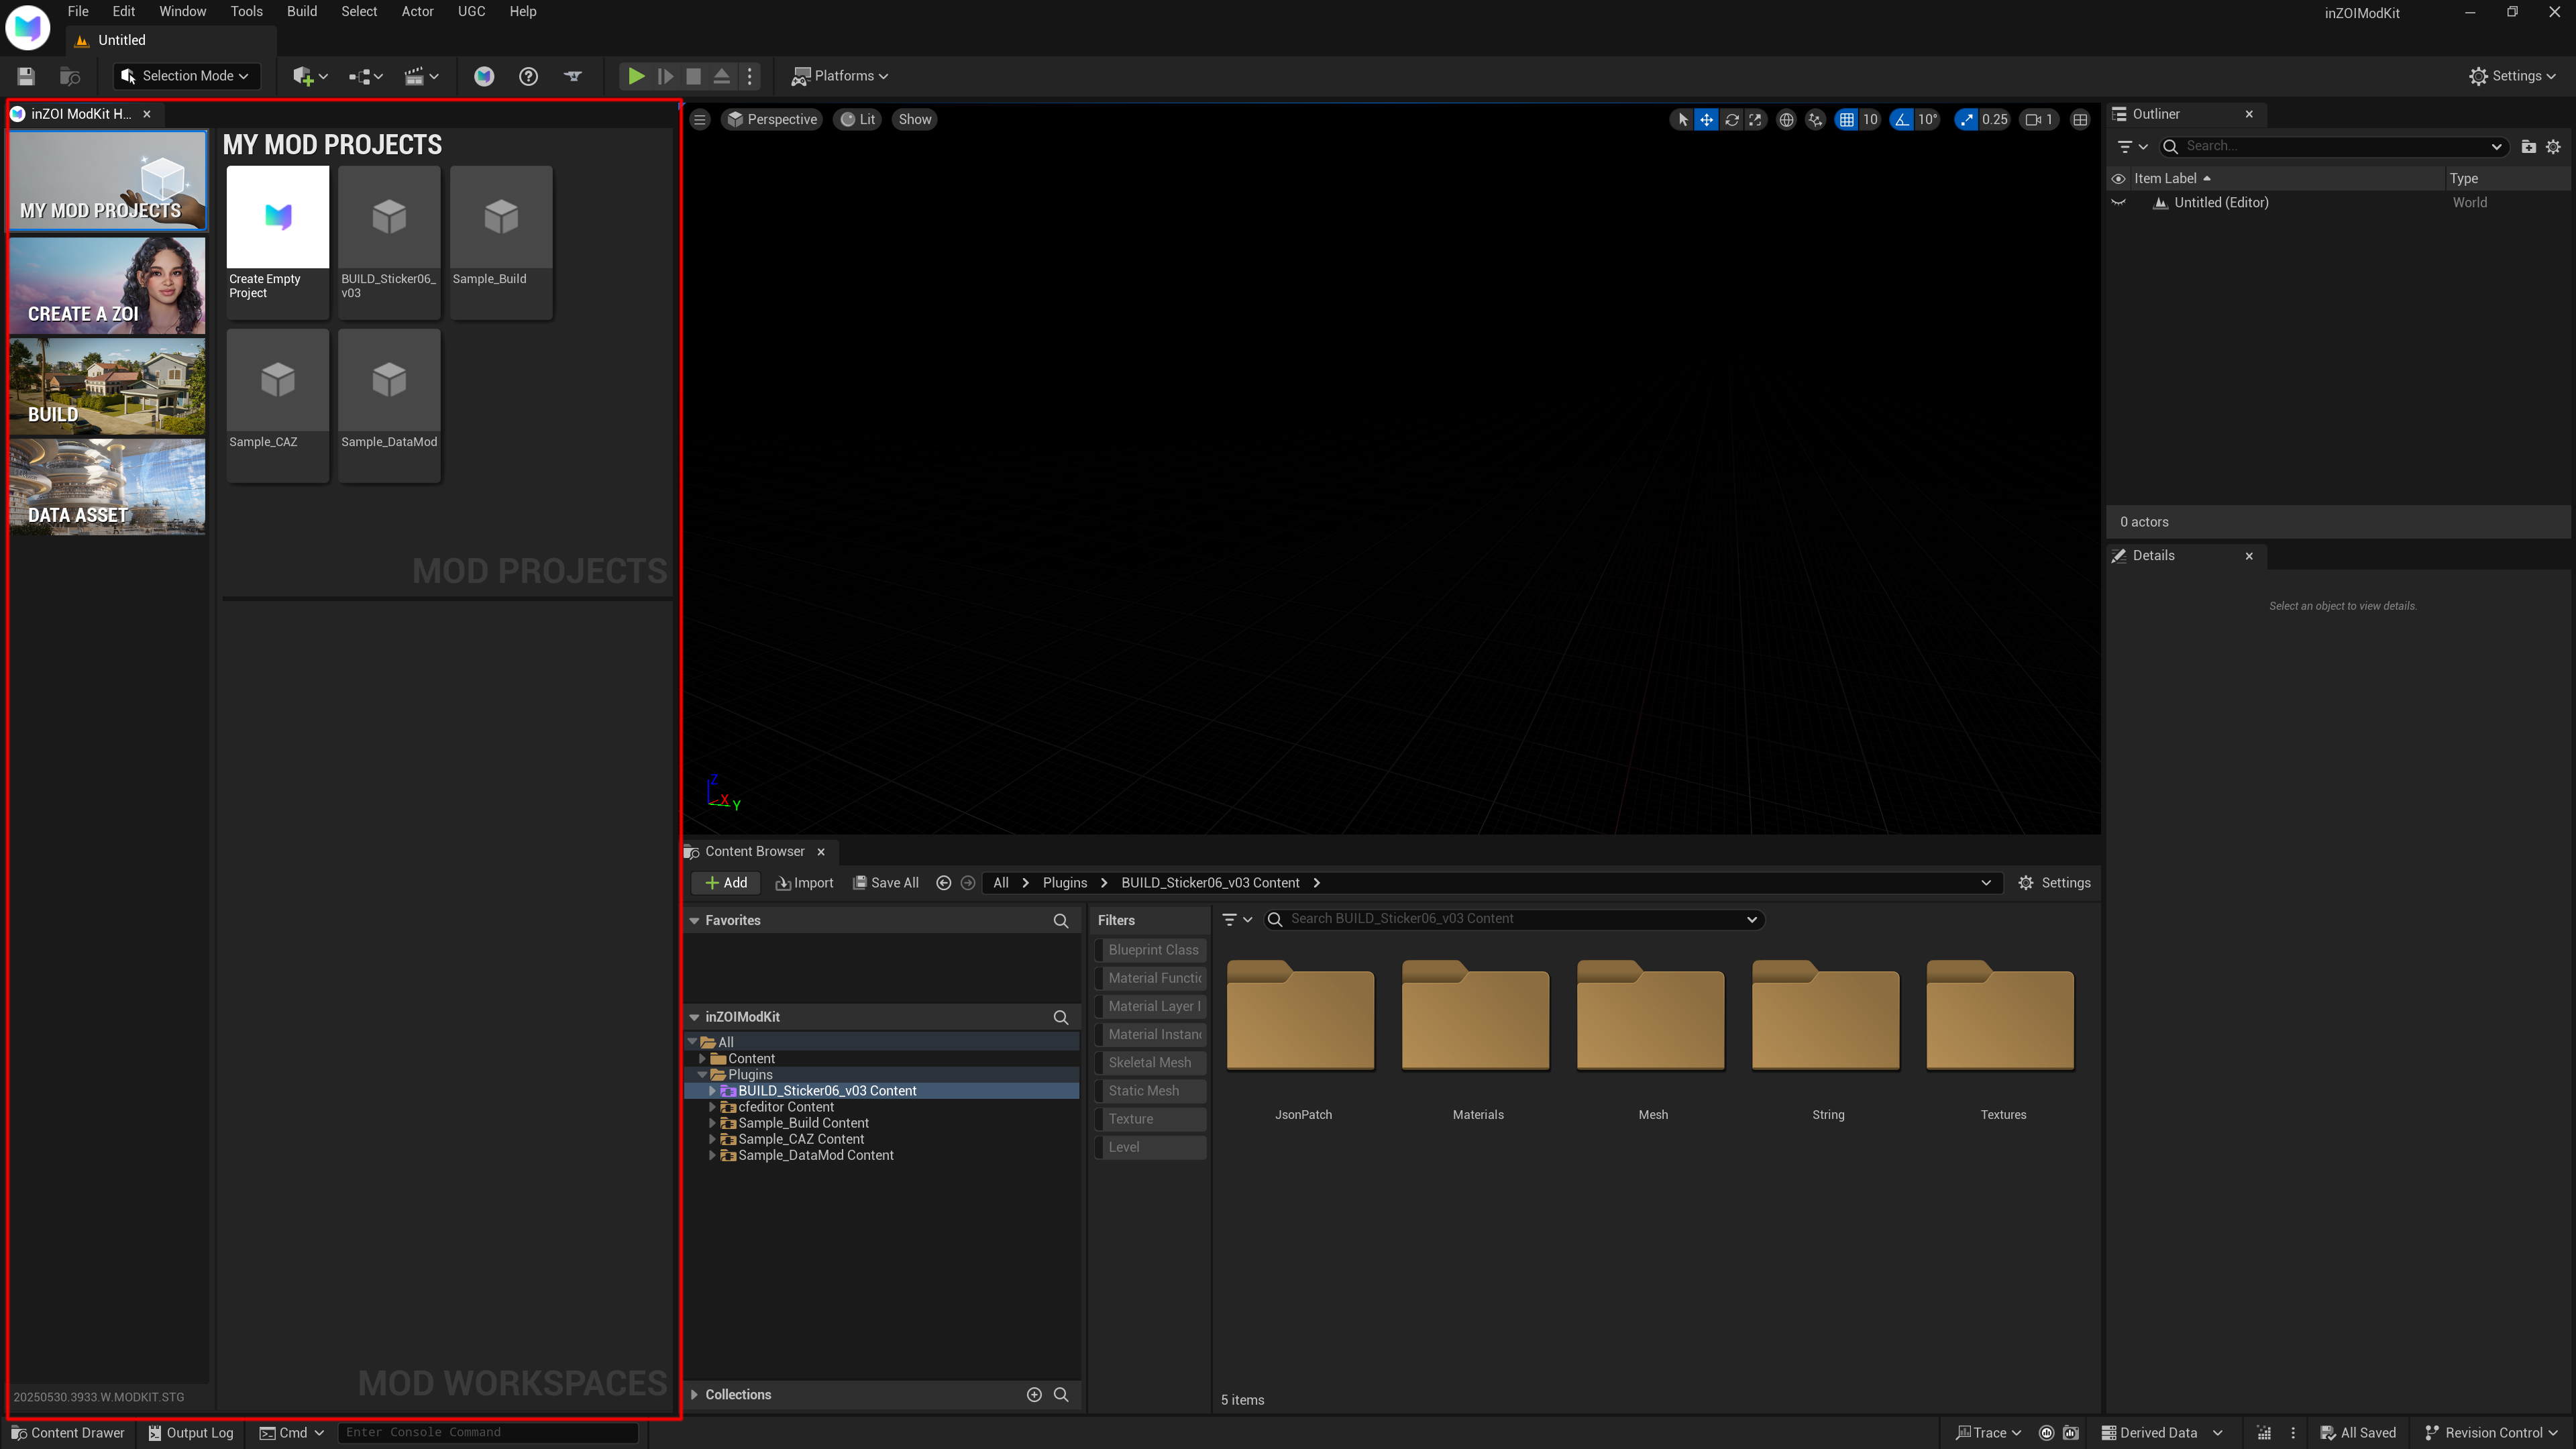
Task: Open viewport hamburger options menu
Action: tap(700, 119)
